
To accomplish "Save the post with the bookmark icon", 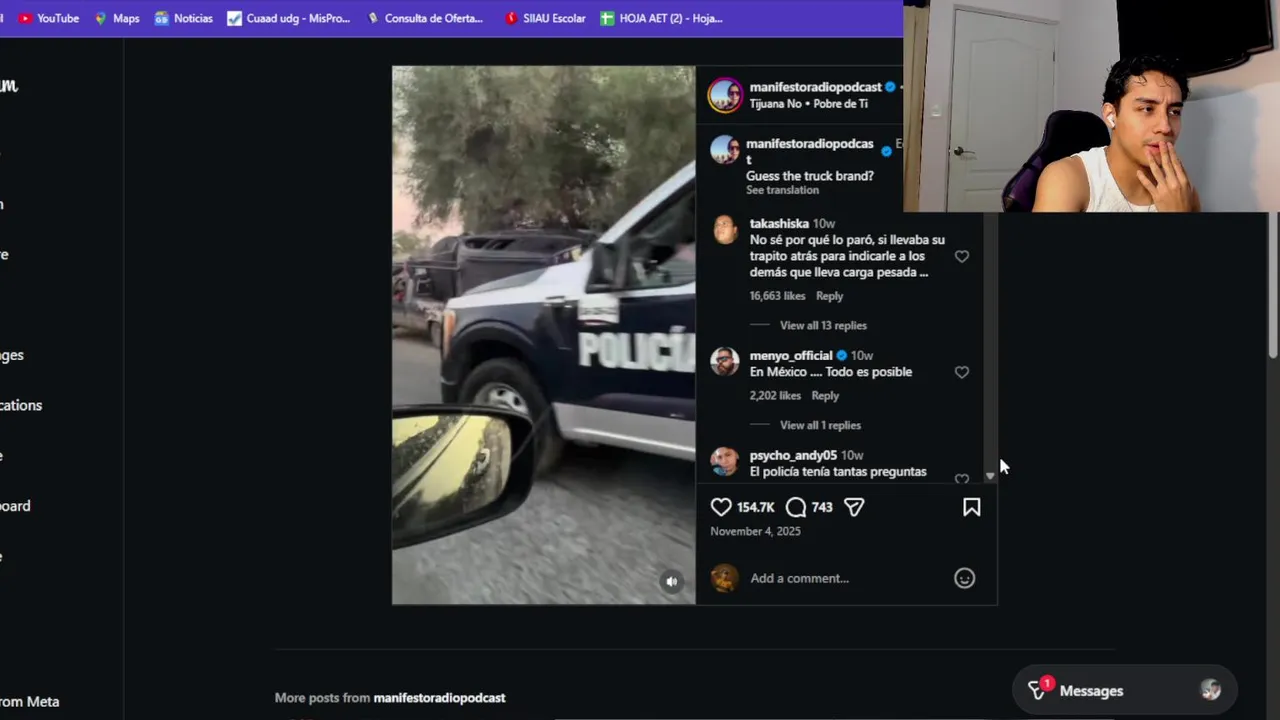I will (971, 507).
